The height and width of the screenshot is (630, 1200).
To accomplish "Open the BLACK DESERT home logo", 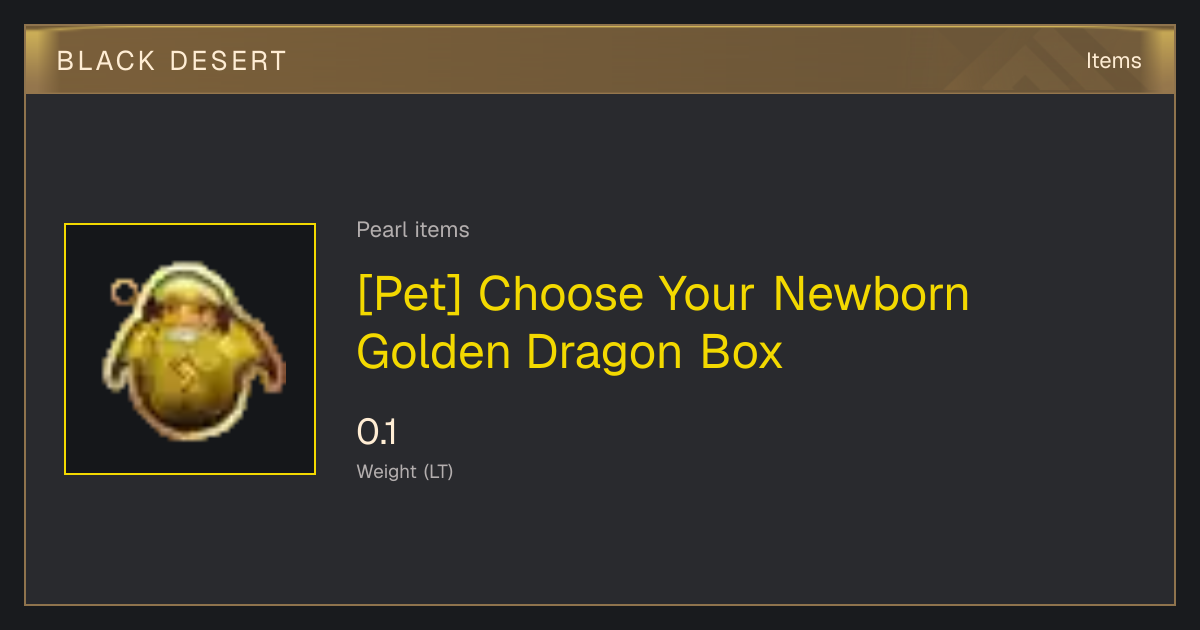I will [x=172, y=61].
